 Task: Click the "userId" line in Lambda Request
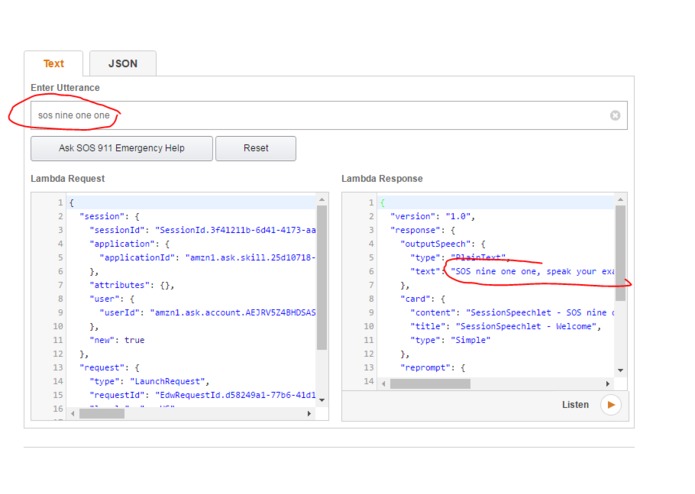[207, 312]
